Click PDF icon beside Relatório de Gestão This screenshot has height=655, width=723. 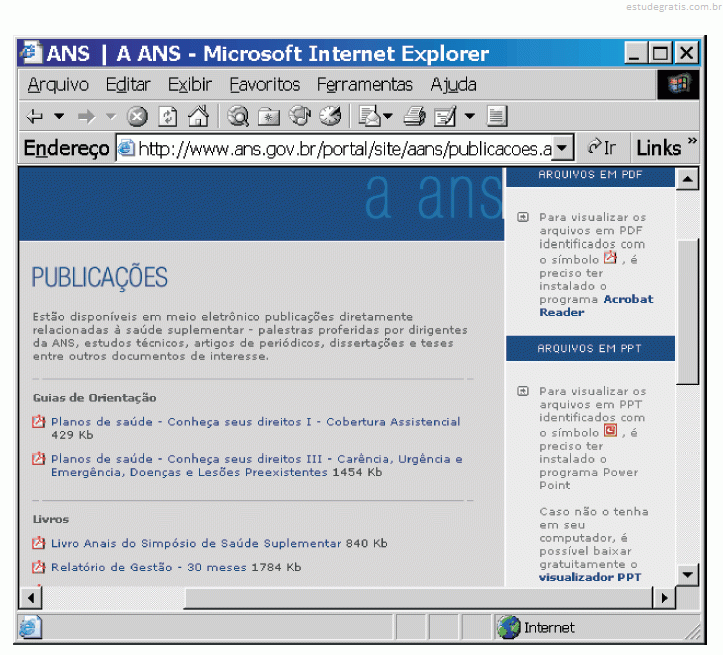[38, 567]
